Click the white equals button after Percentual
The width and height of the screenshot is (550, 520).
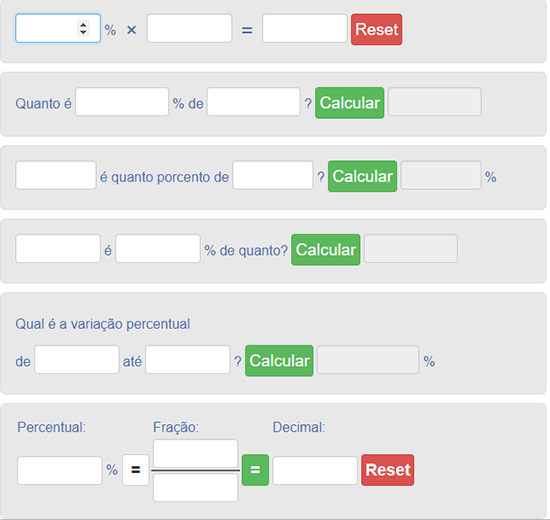(x=136, y=470)
